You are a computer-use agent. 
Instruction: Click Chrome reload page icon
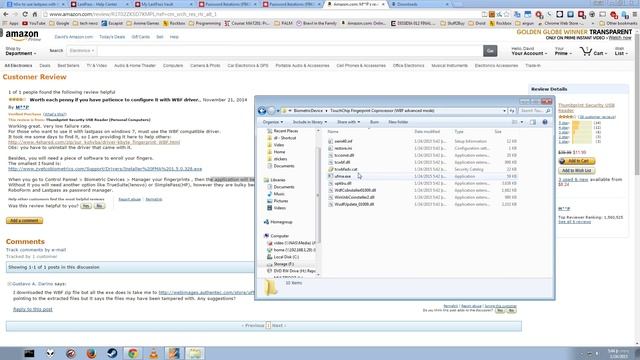coord(25,14)
